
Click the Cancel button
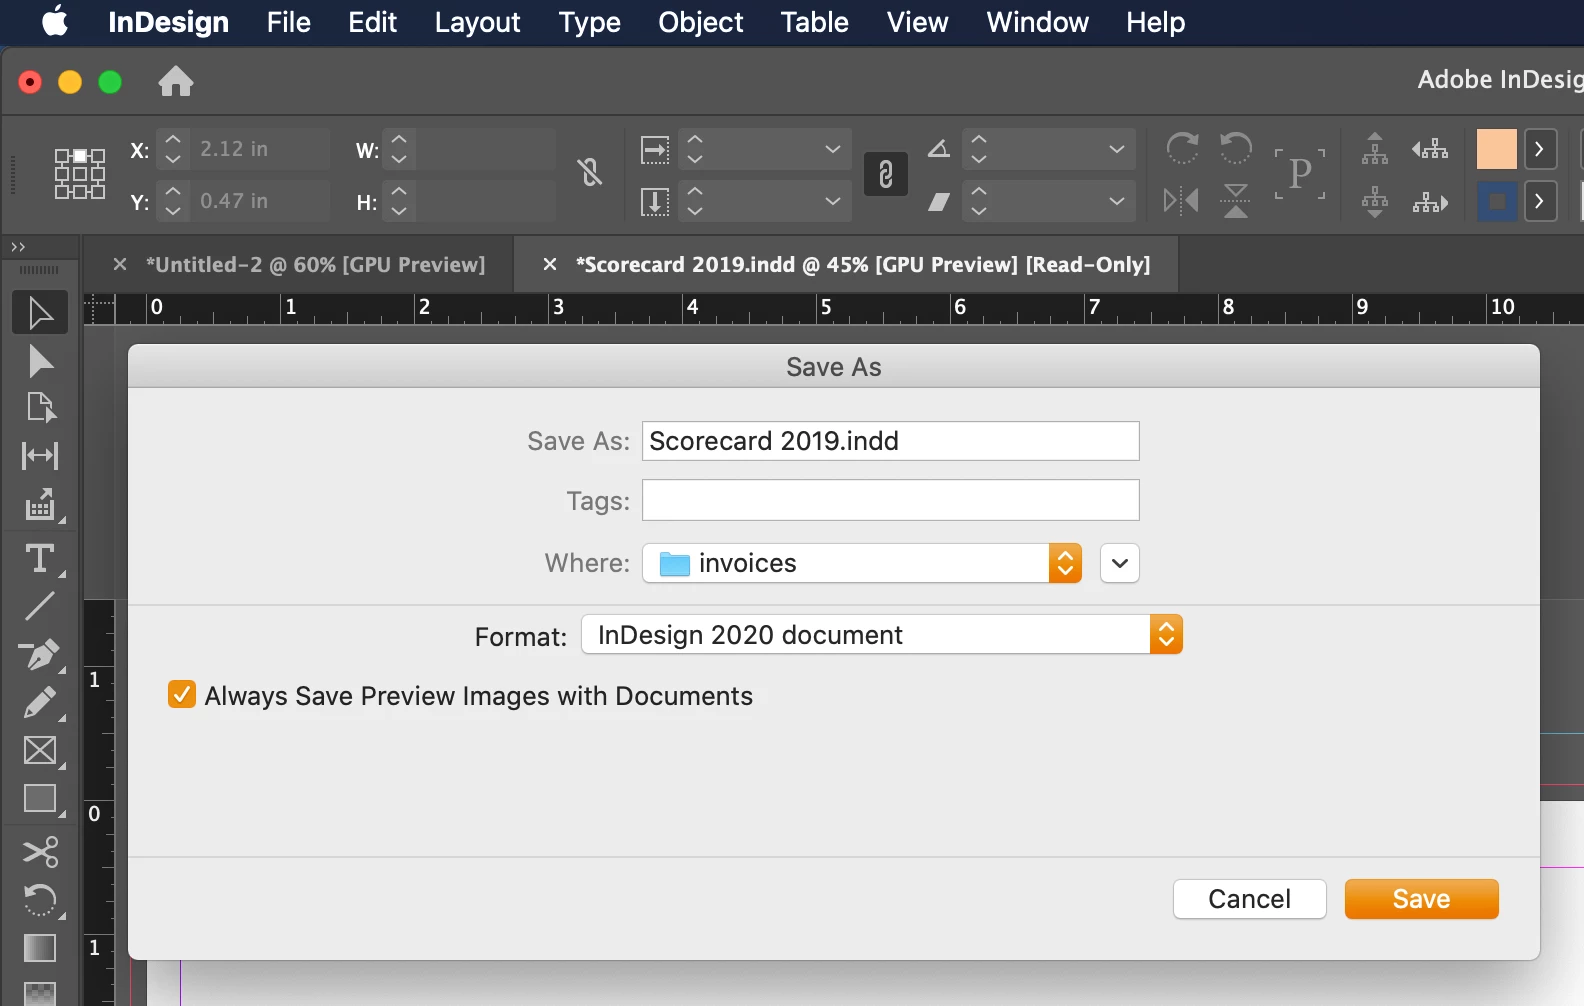pos(1249,899)
